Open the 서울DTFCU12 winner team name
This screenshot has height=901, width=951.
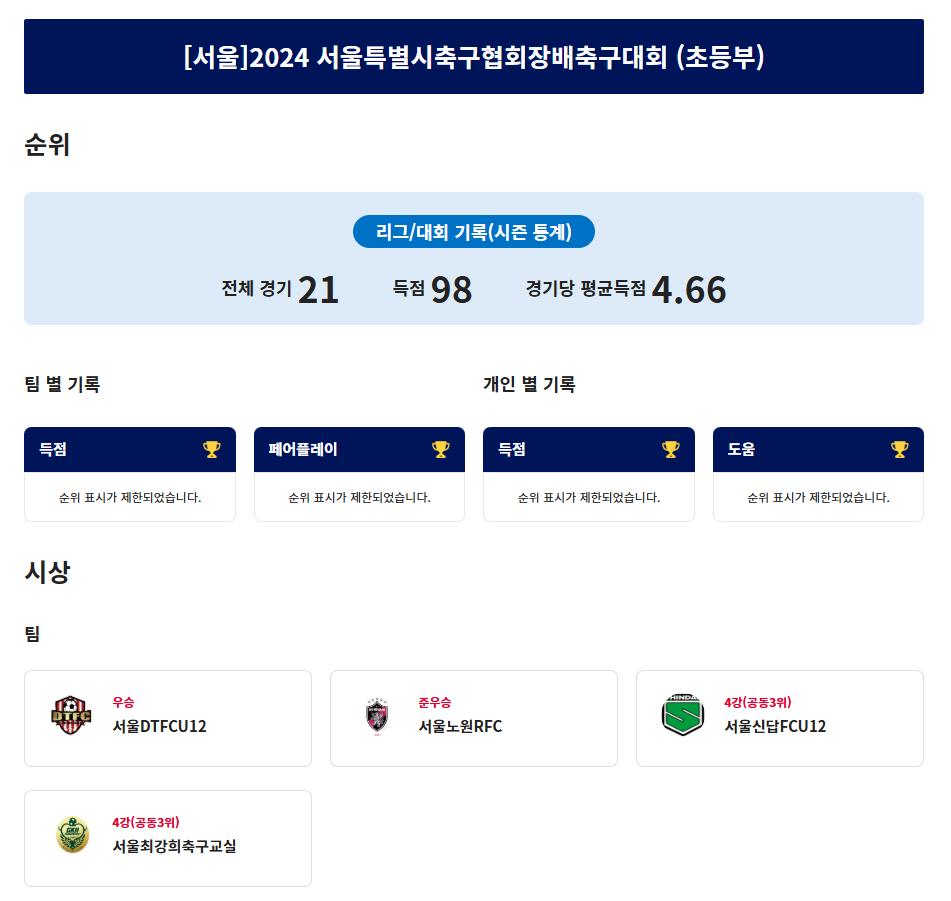160,726
